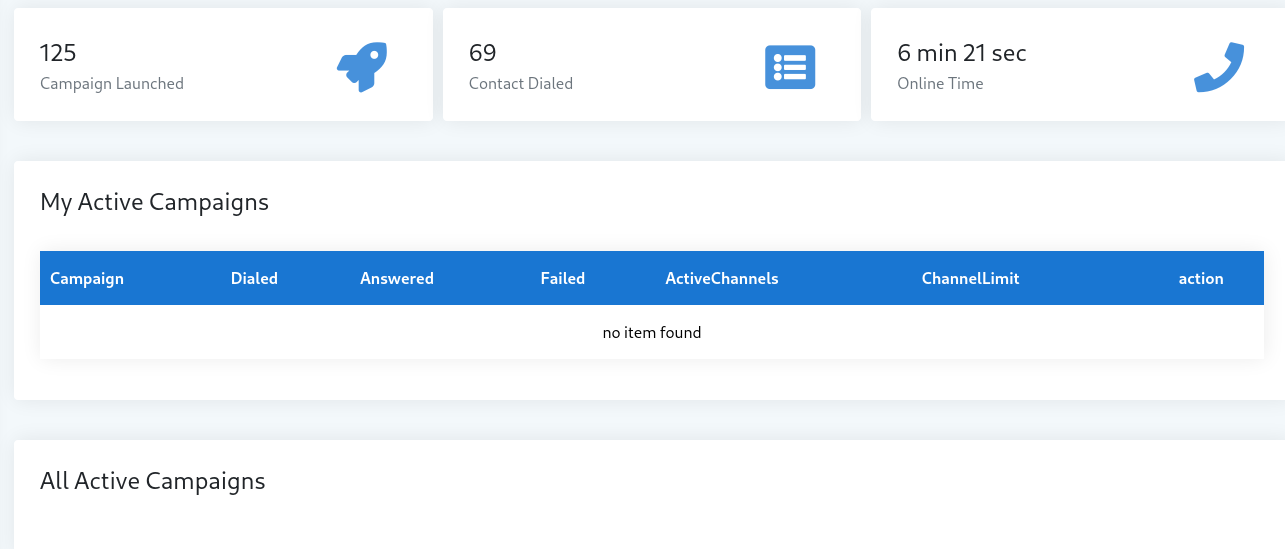
Task: Sort by the Failed column header
Action: pos(563,278)
